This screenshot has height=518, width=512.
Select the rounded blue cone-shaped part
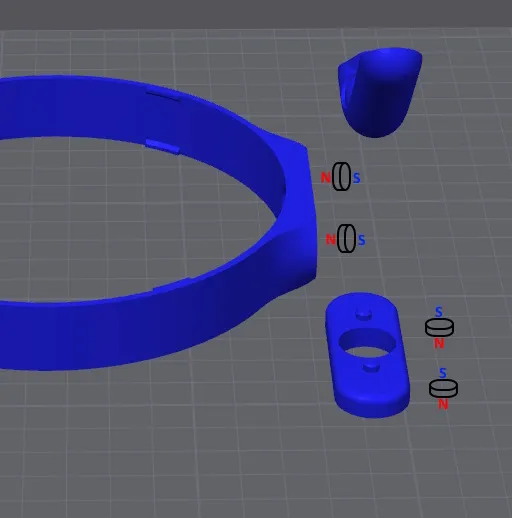pos(380,92)
